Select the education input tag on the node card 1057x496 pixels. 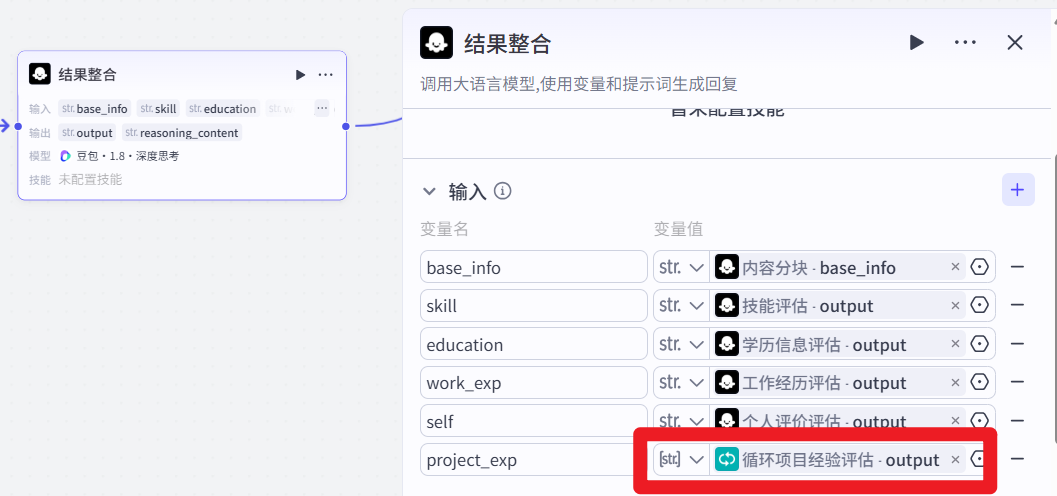pos(222,108)
